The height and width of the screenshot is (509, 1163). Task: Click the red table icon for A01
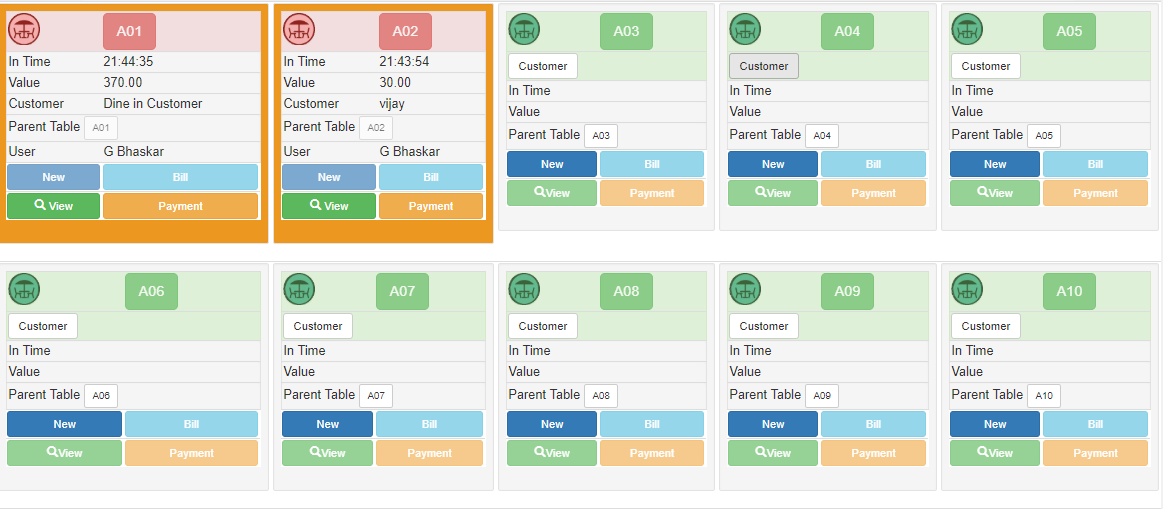[24, 30]
